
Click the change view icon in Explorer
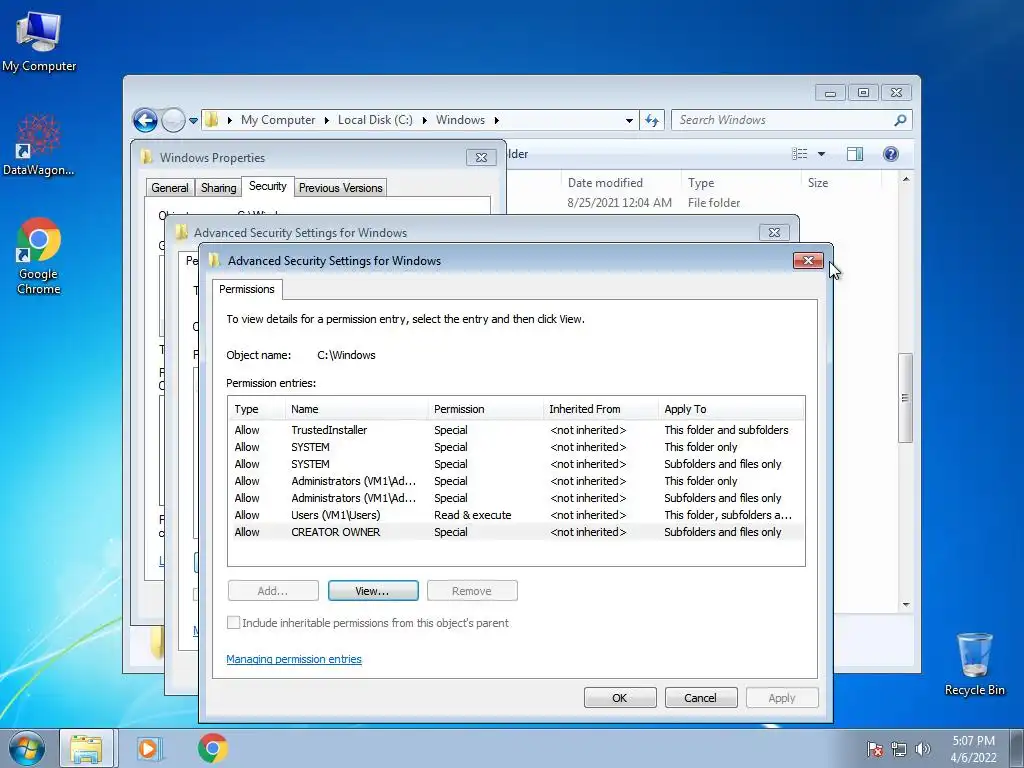pyautogui.click(x=799, y=154)
